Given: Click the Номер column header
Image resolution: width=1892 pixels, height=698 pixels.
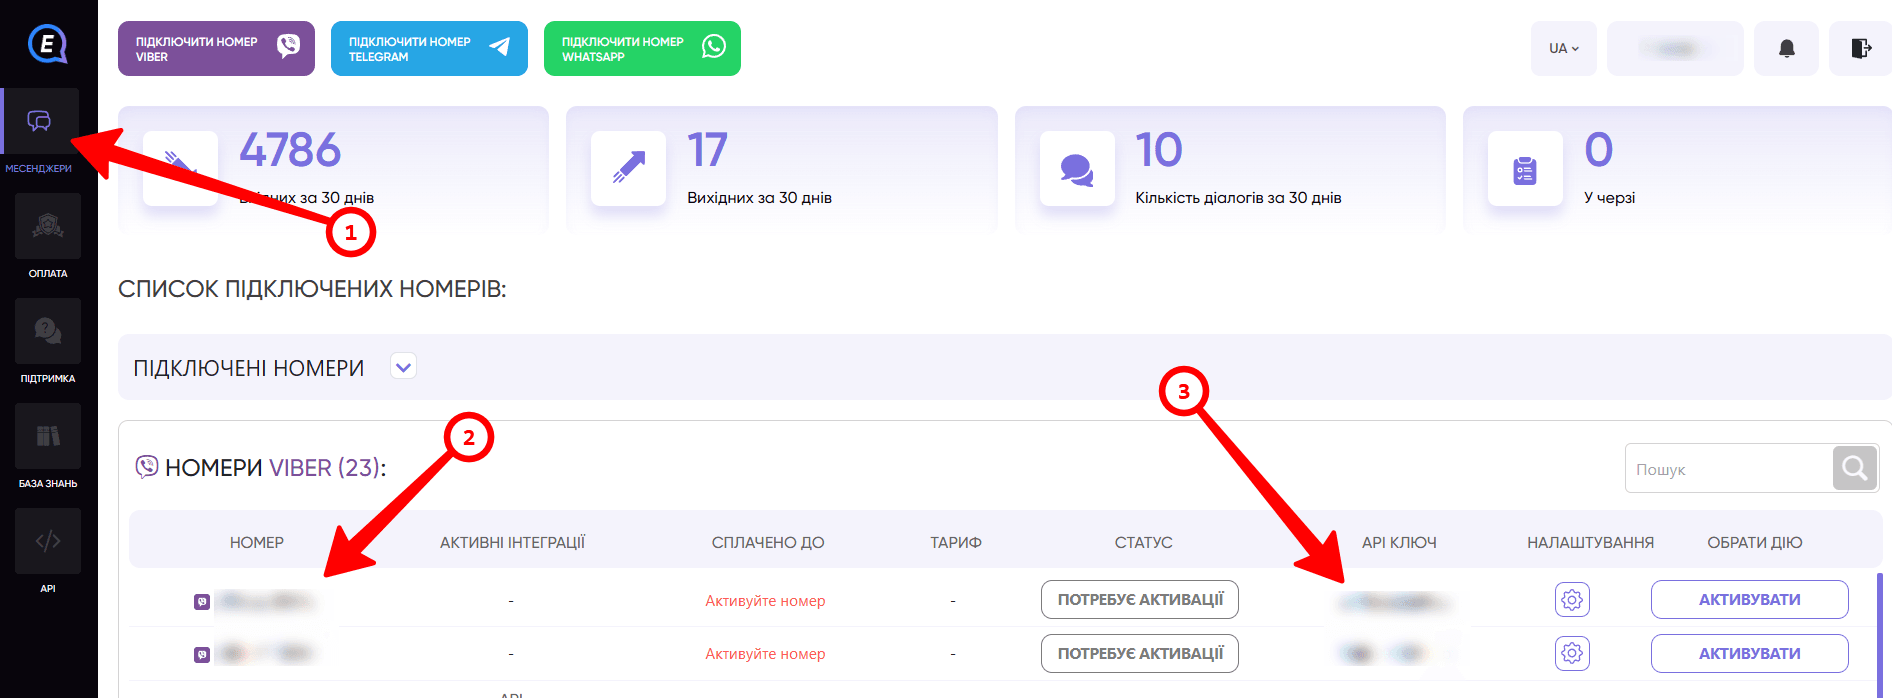Looking at the screenshot, I should [x=257, y=542].
